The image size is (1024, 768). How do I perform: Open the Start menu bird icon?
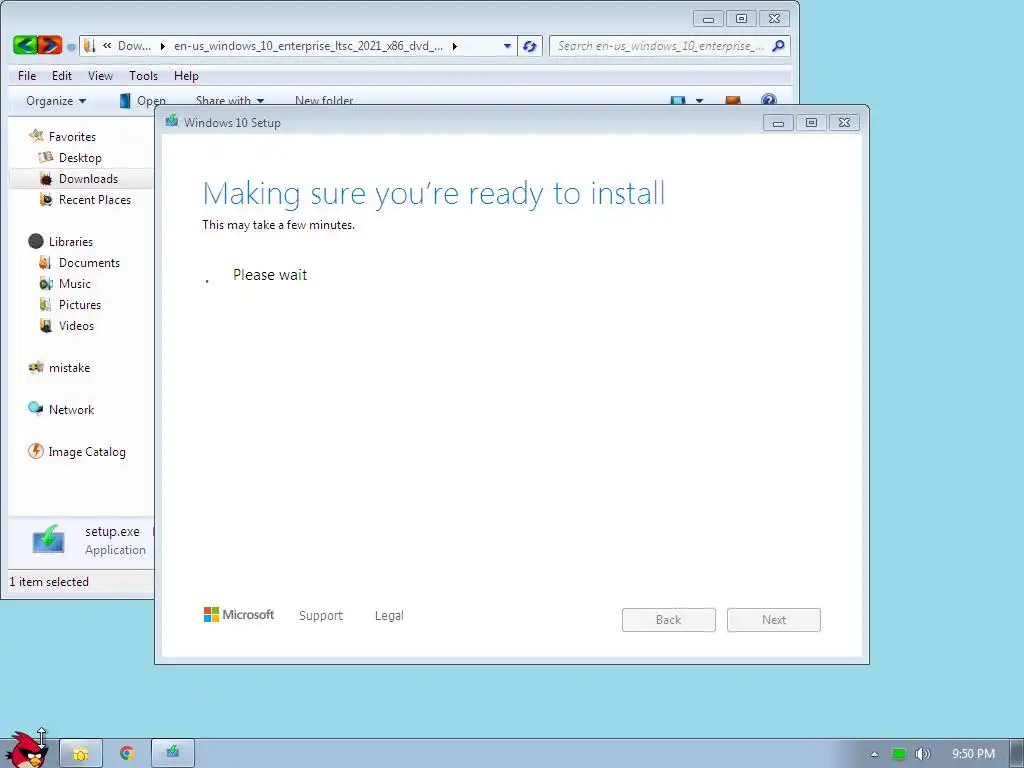(26, 750)
